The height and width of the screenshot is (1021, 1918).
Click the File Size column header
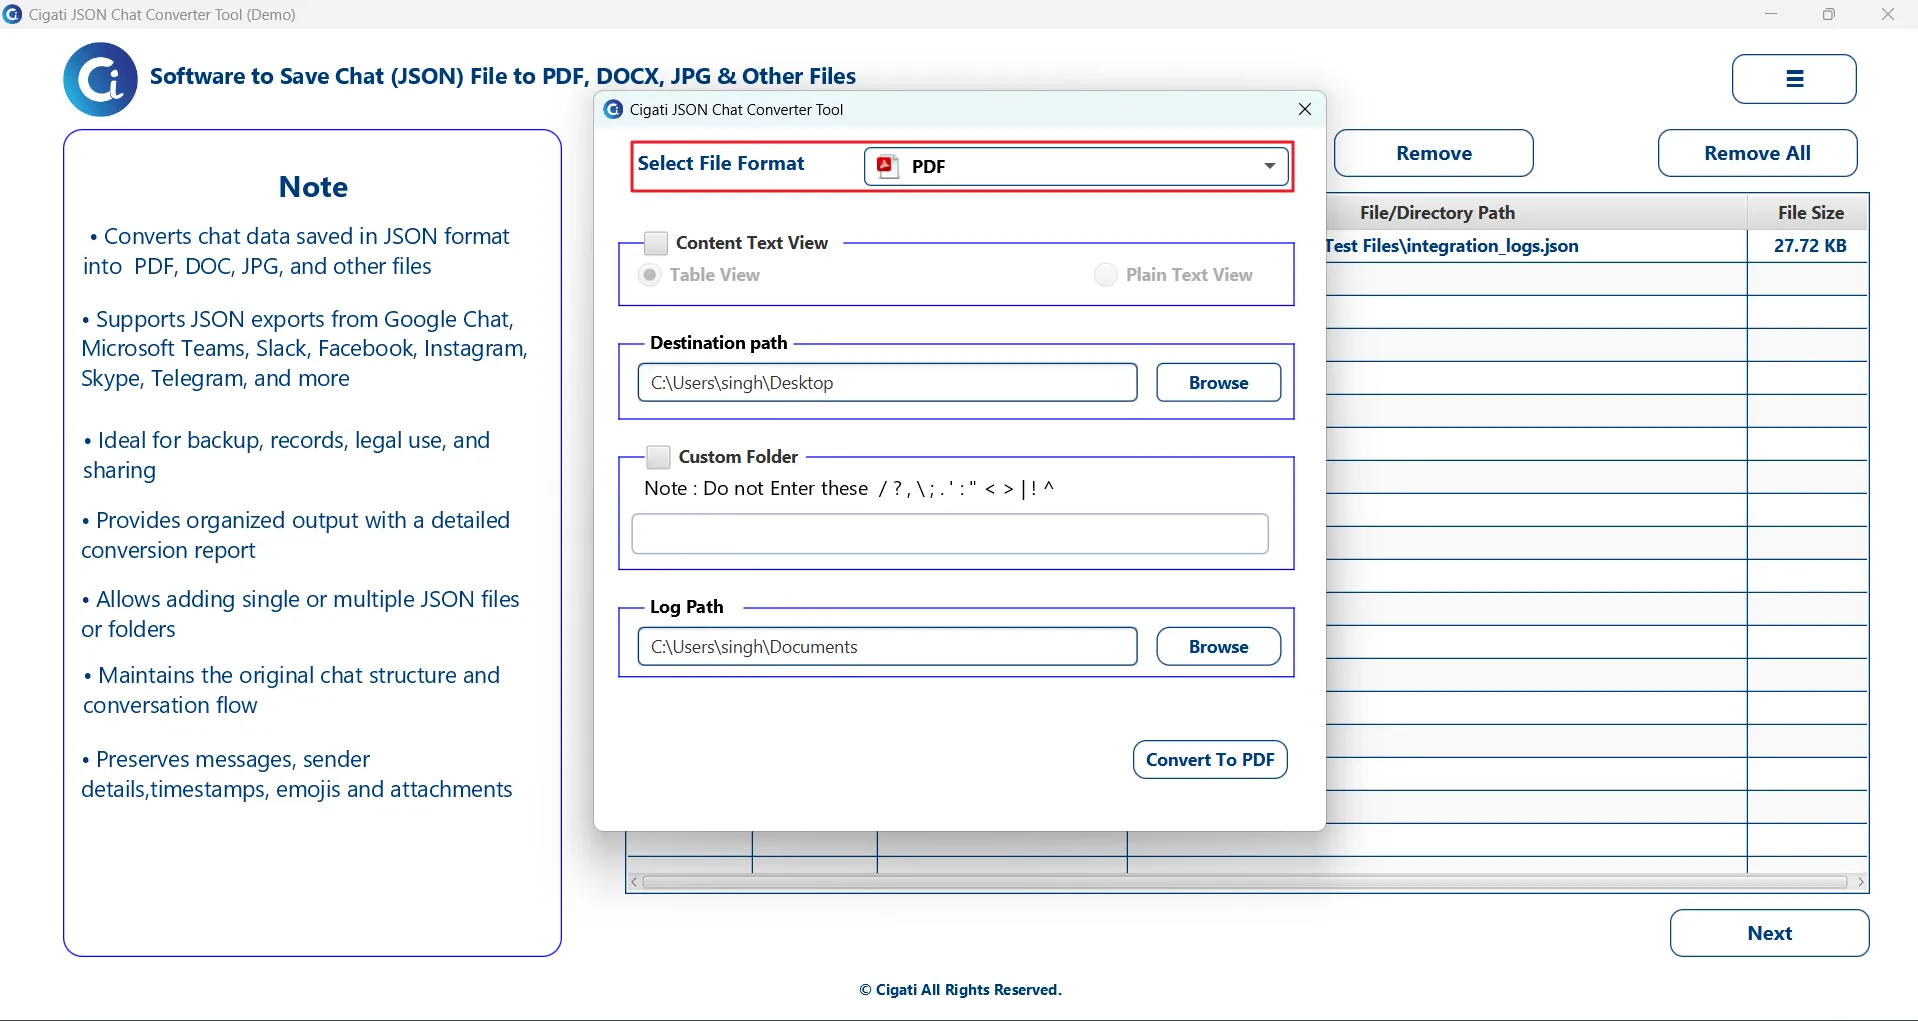[x=1809, y=213]
